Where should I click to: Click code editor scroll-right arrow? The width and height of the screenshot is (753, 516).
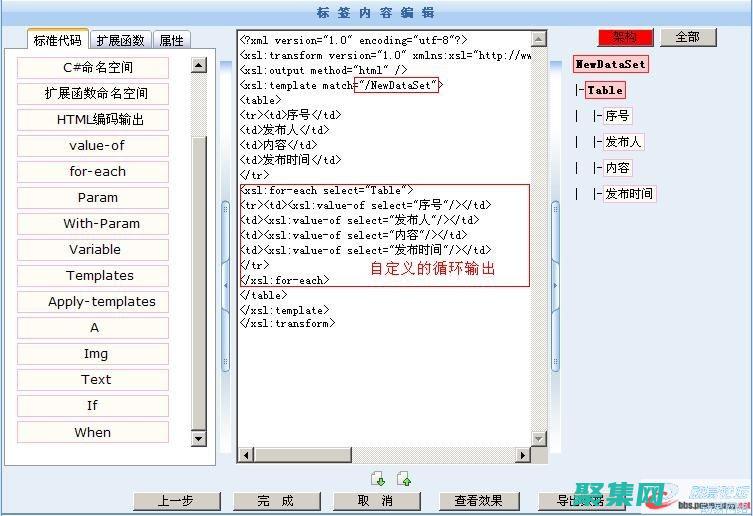point(522,455)
